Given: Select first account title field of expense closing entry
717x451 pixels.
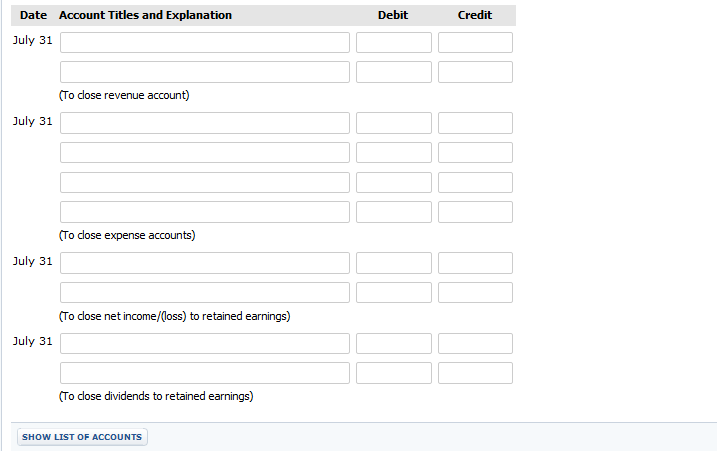Looking at the screenshot, I should tap(205, 123).
